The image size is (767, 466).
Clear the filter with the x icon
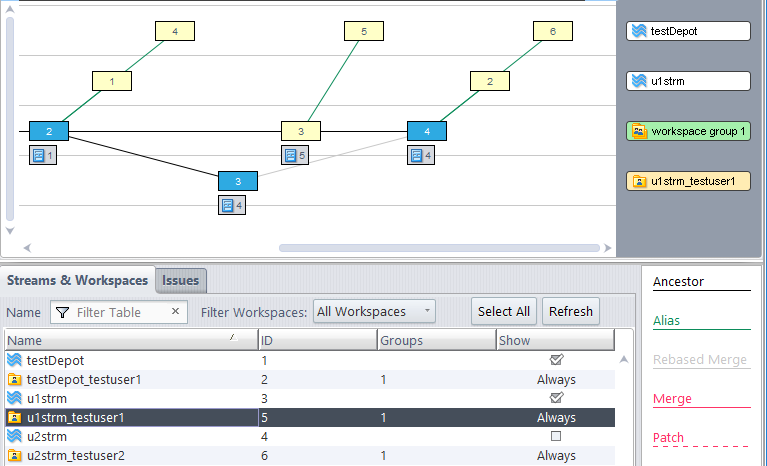176,312
